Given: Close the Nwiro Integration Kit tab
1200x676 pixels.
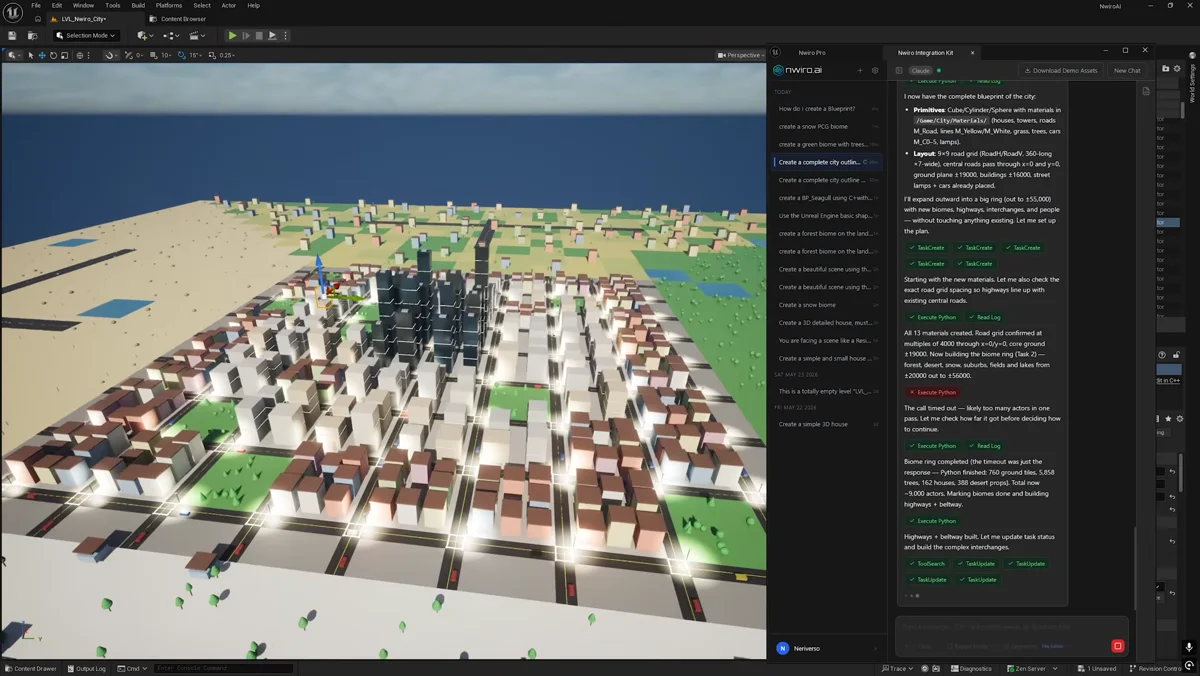Looking at the screenshot, I should pos(972,52).
